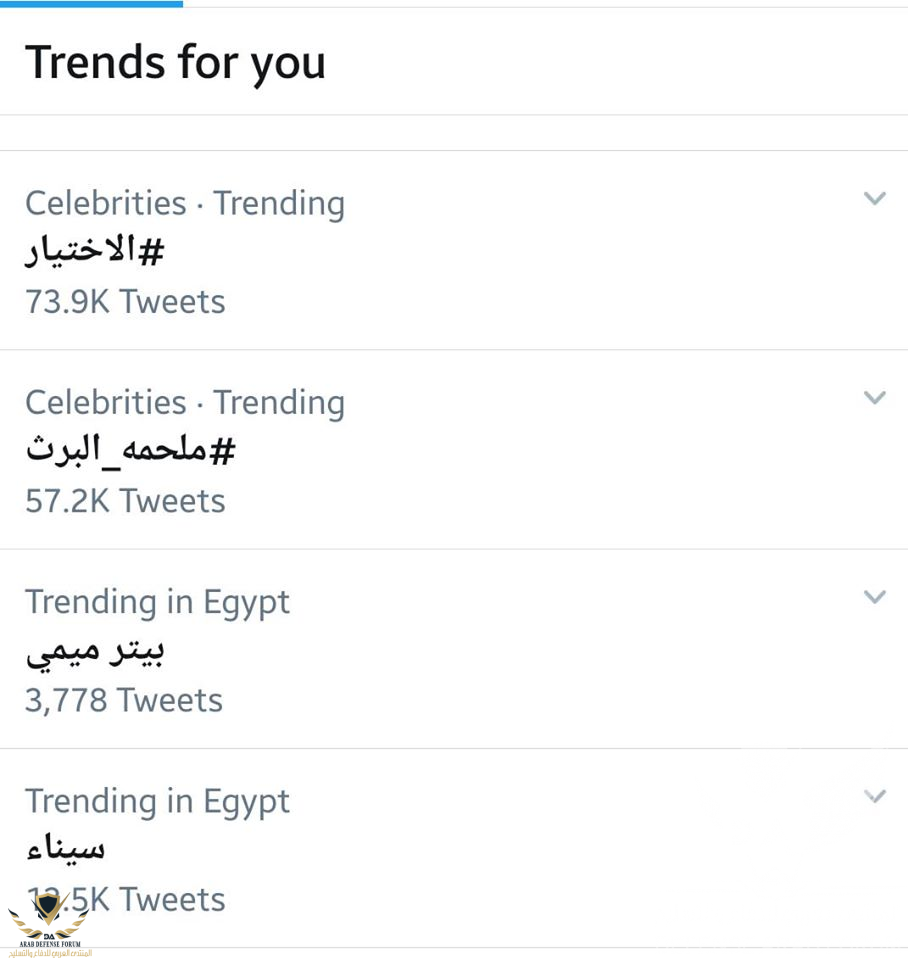Select Trending in Egypt label above بيتر ميمي
The width and height of the screenshot is (908, 960).
(157, 603)
